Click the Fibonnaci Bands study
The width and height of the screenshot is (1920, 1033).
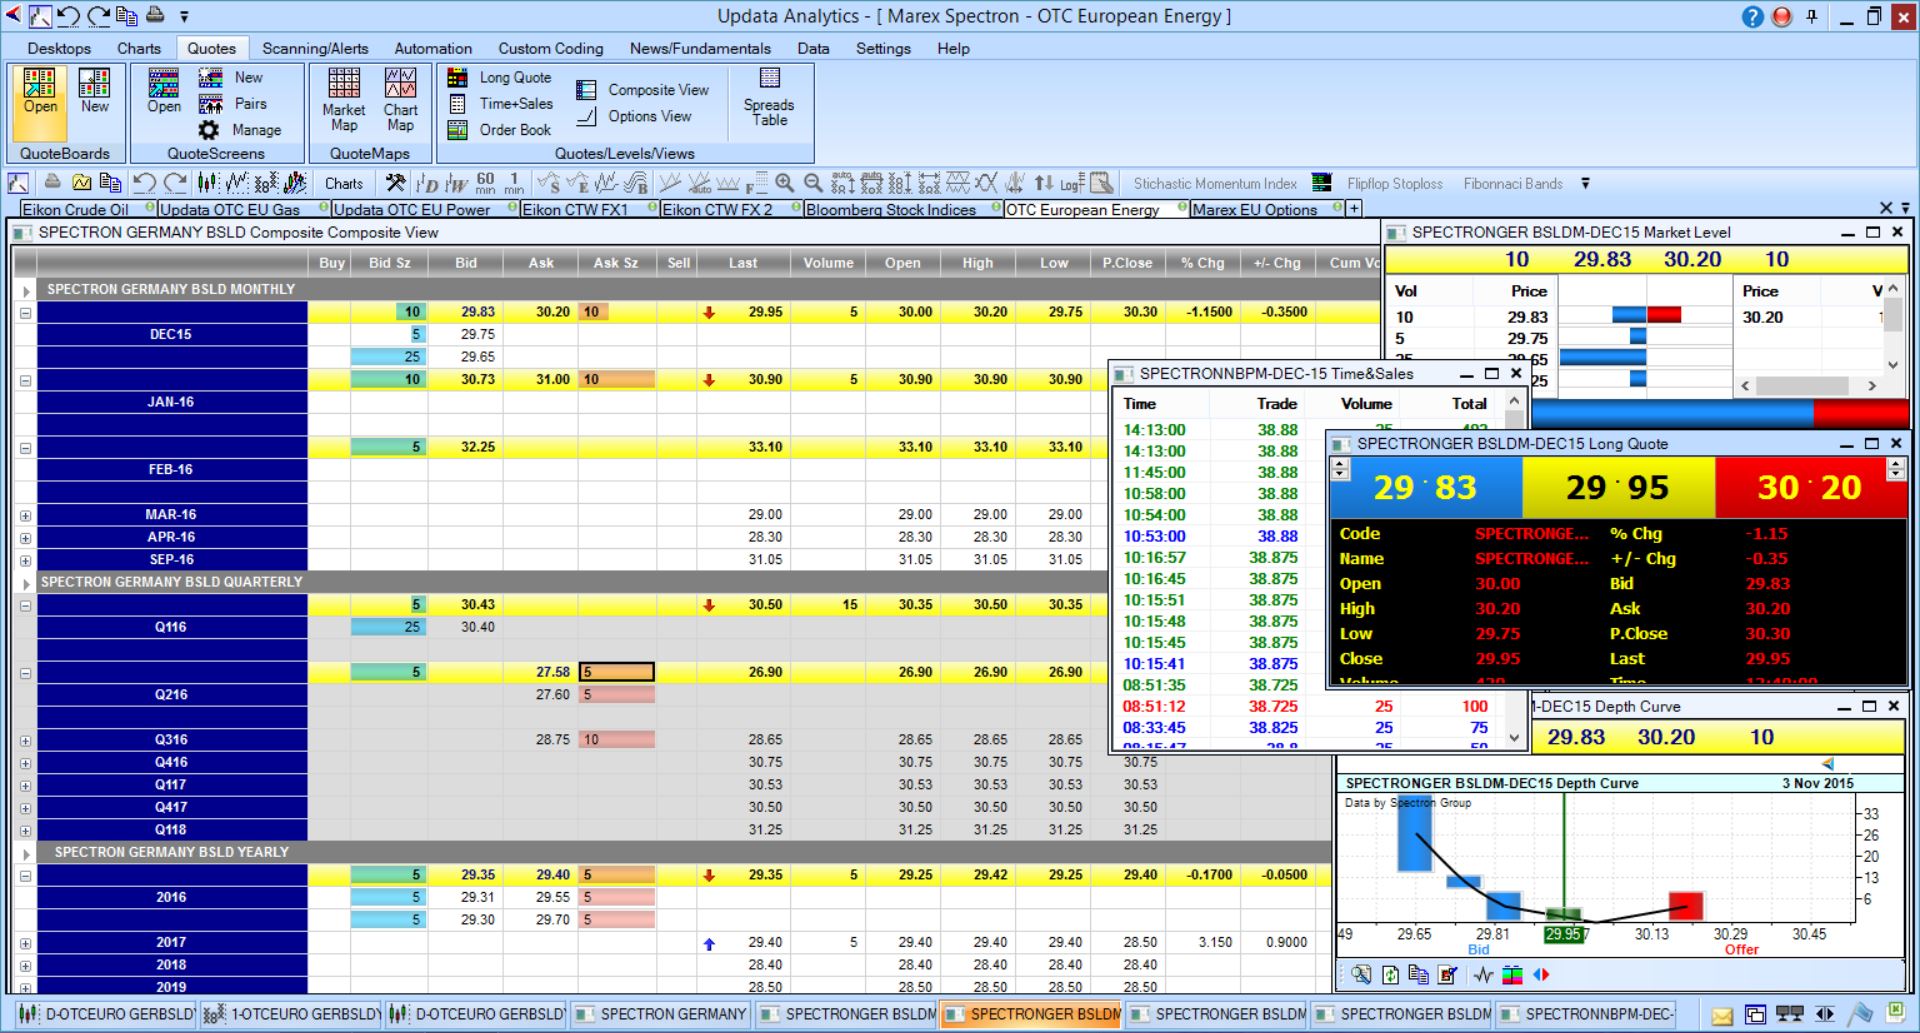pos(1513,184)
